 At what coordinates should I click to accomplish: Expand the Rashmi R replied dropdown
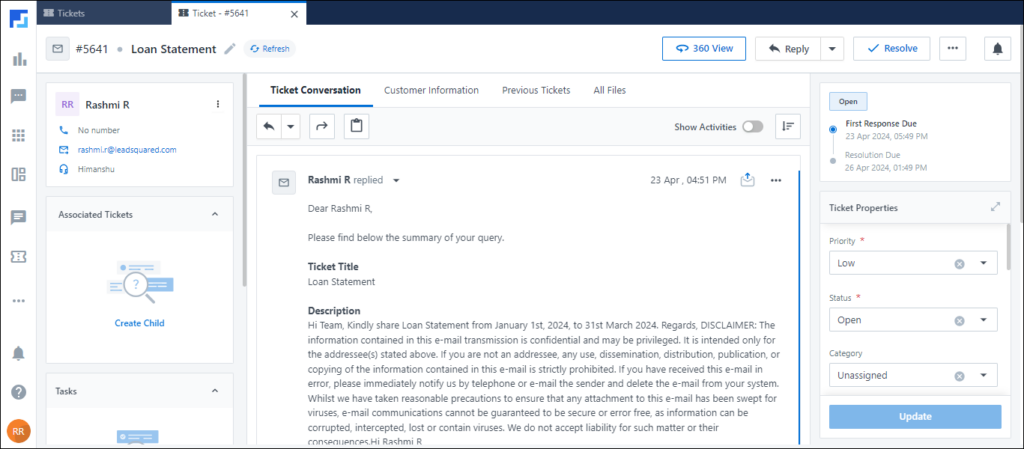point(396,181)
